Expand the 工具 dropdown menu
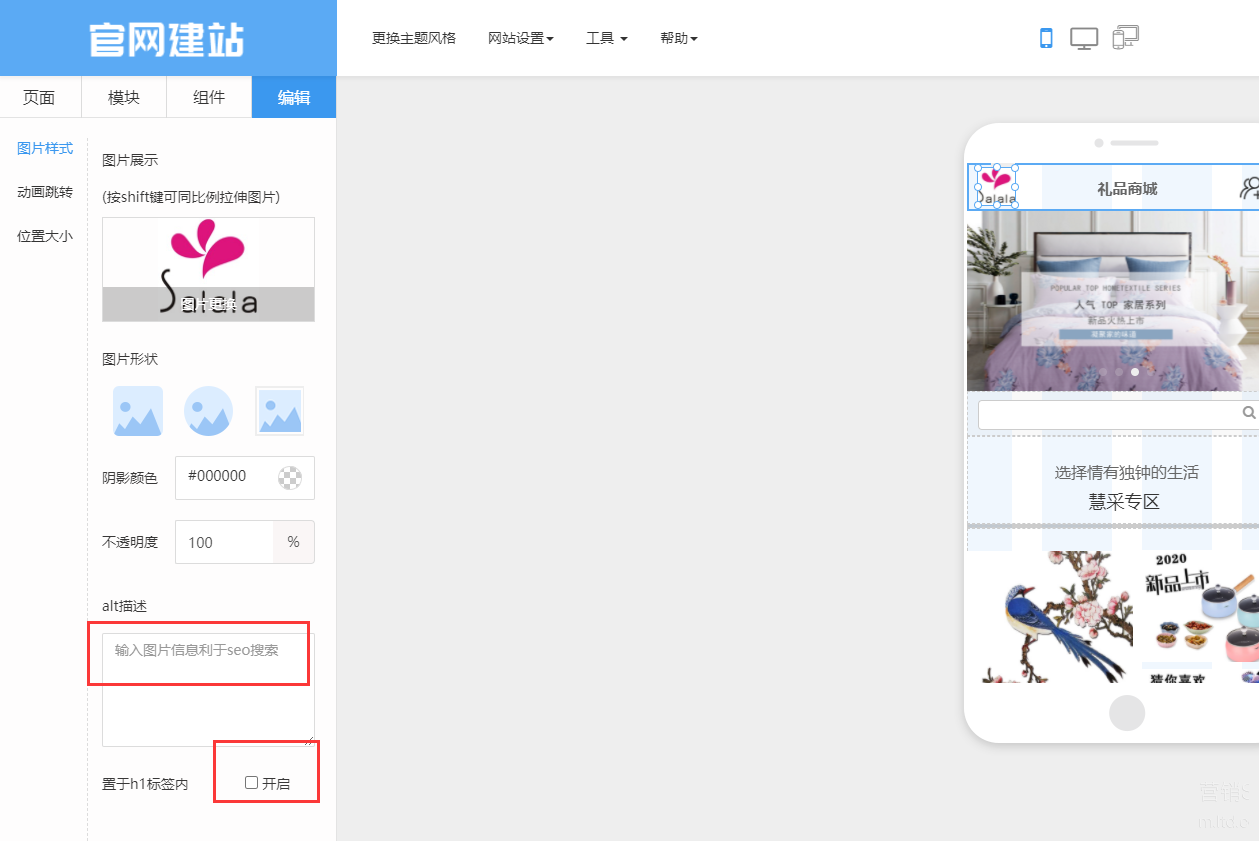This screenshot has width=1259, height=841. pyautogui.click(x=606, y=38)
